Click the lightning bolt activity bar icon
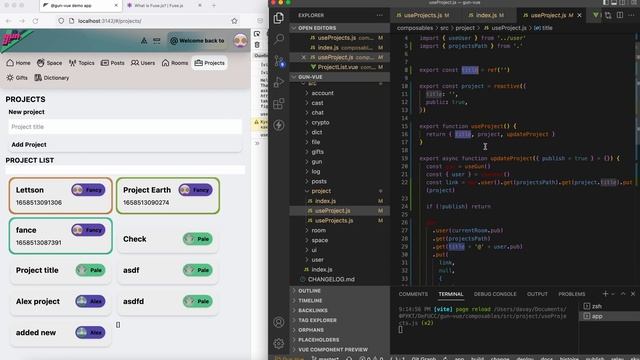 pos(279,125)
